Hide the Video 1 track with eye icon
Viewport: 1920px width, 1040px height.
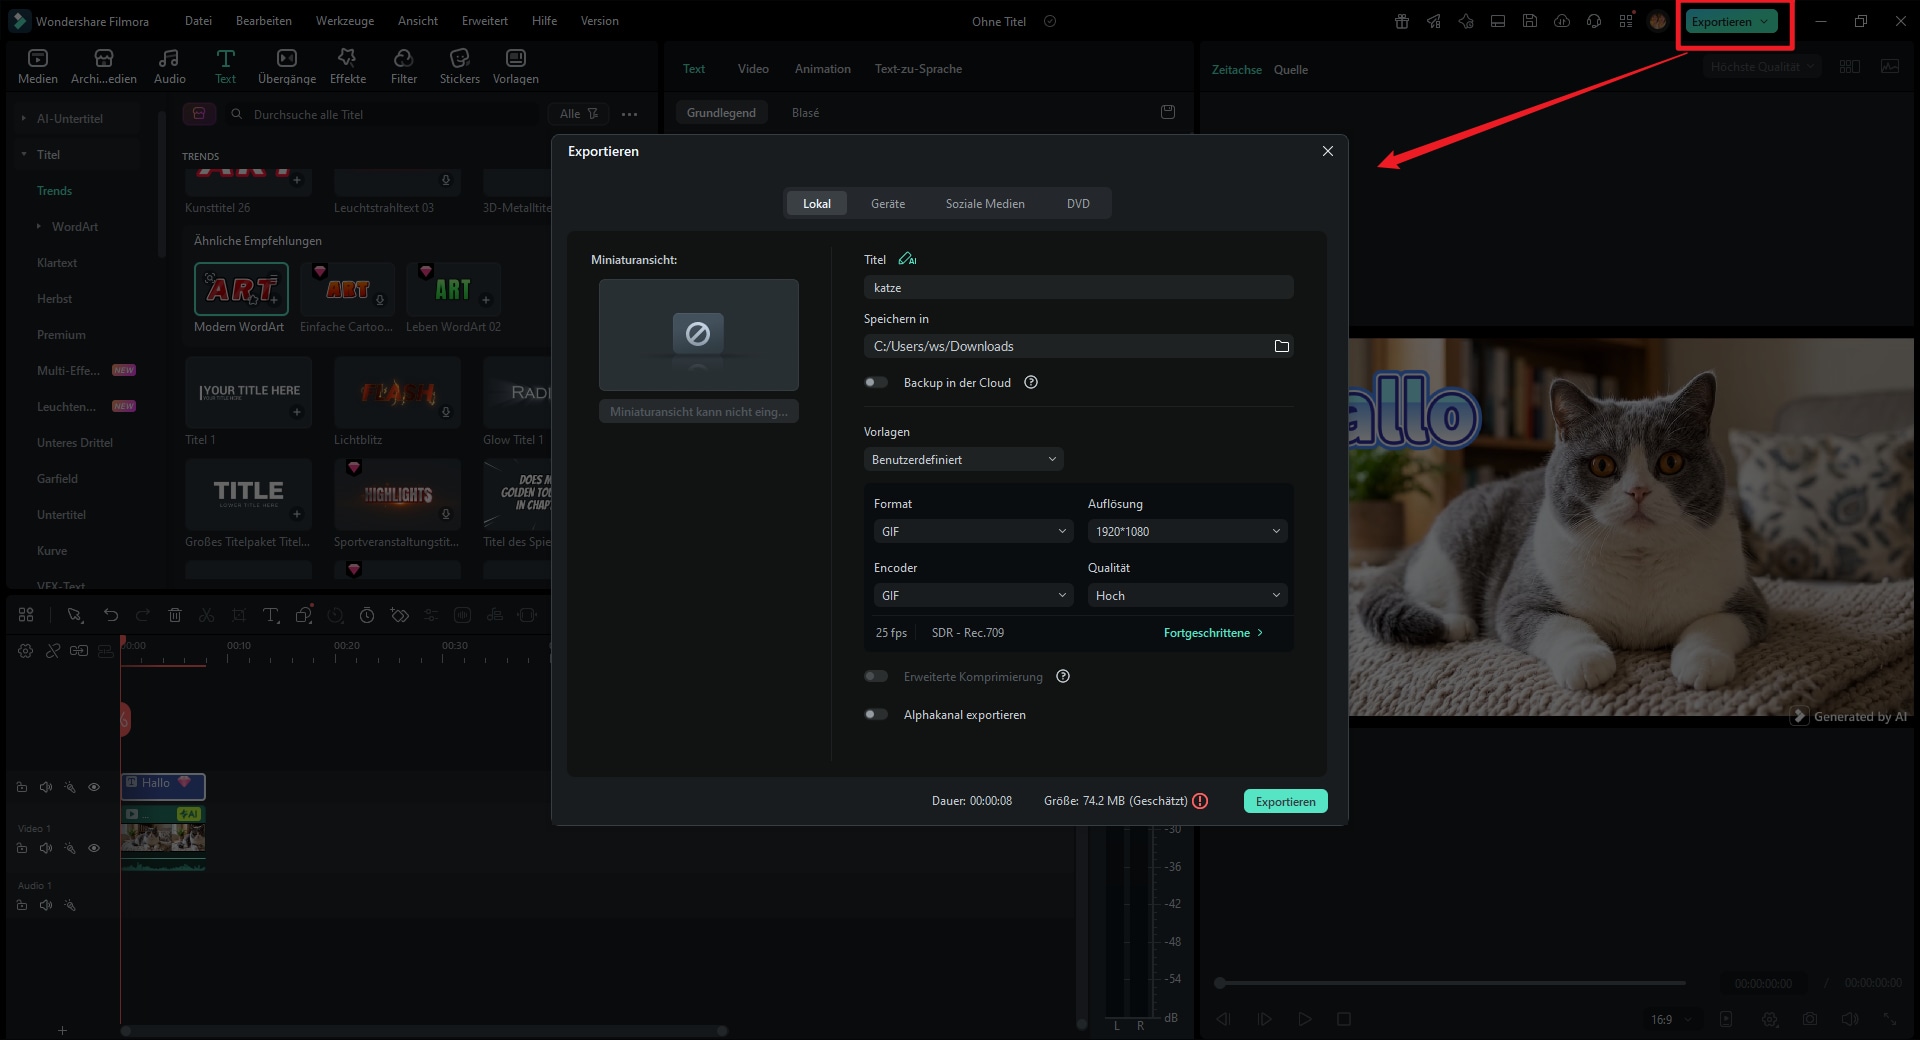(x=94, y=848)
